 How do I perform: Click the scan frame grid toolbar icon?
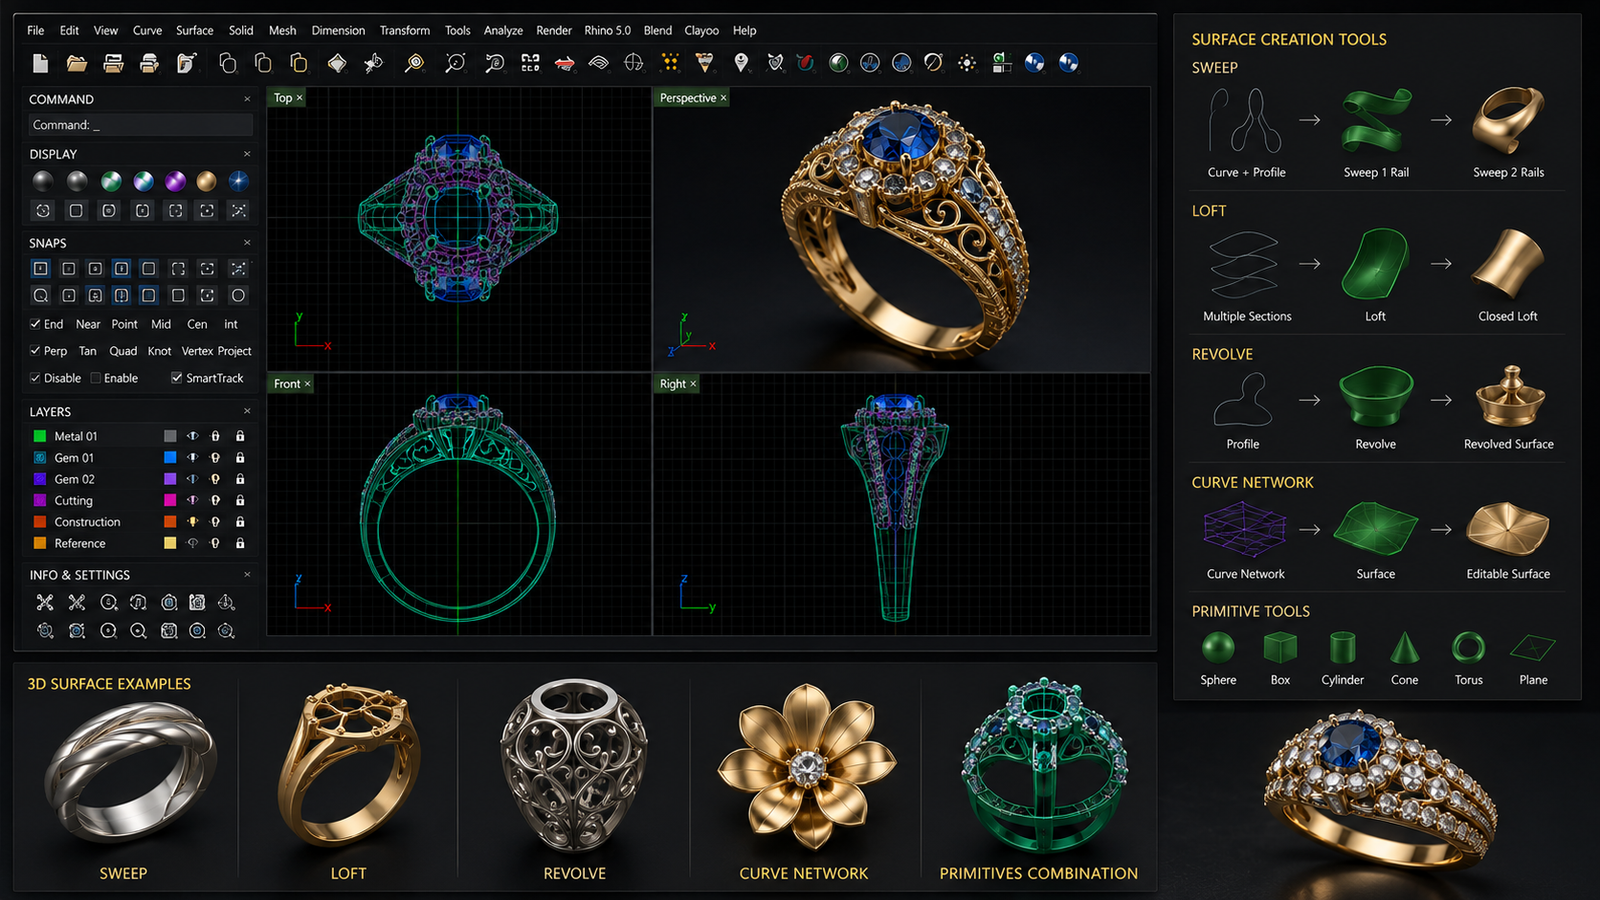[x=530, y=63]
